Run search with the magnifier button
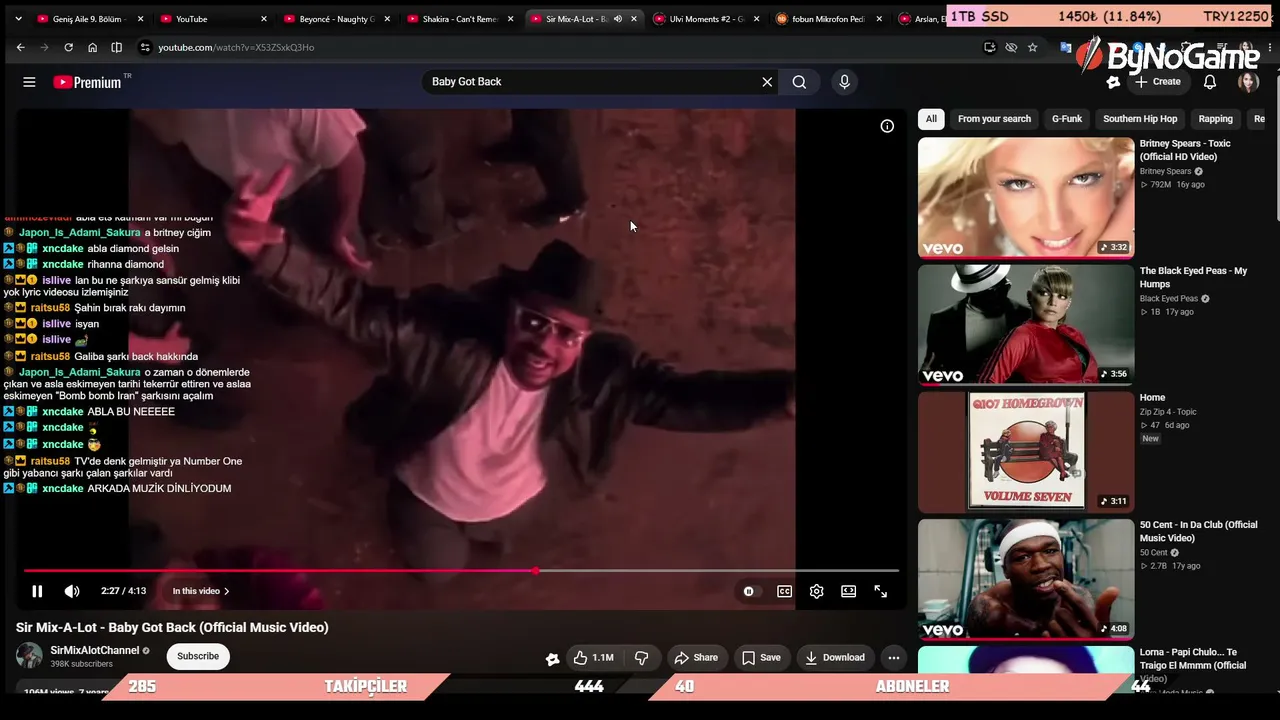This screenshot has width=1280, height=720. (799, 82)
